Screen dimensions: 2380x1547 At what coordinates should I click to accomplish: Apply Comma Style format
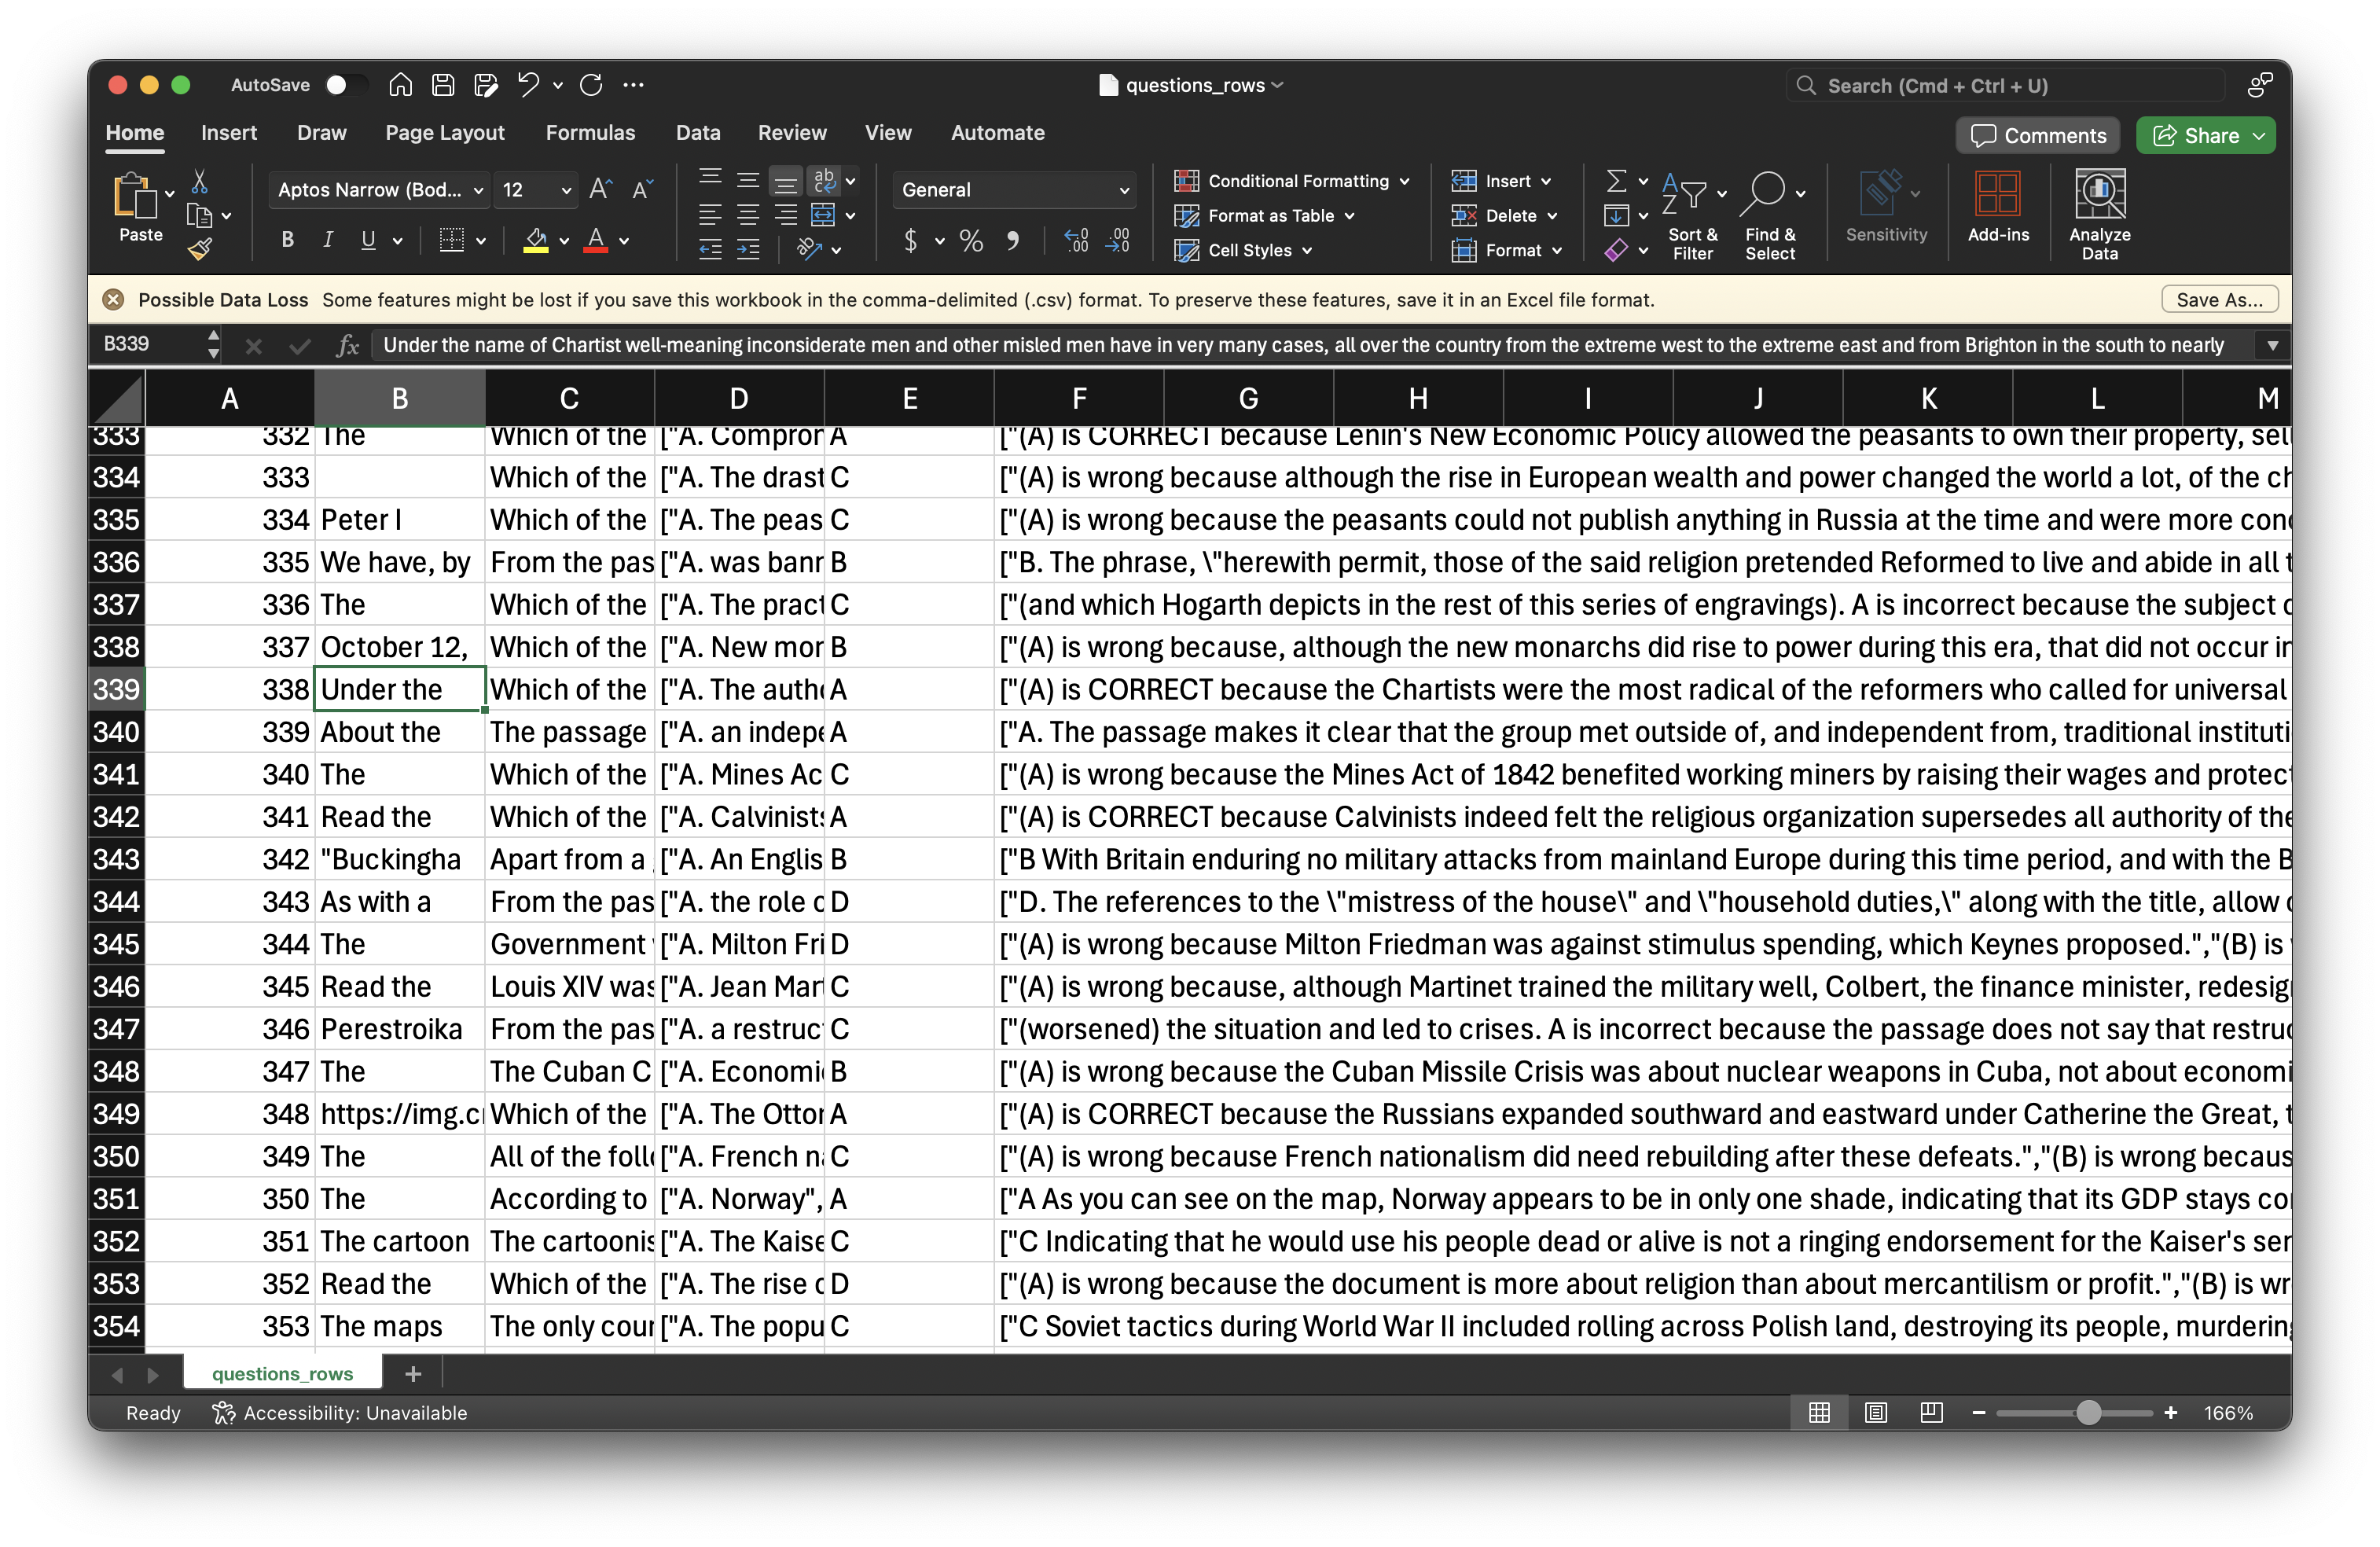(1014, 240)
